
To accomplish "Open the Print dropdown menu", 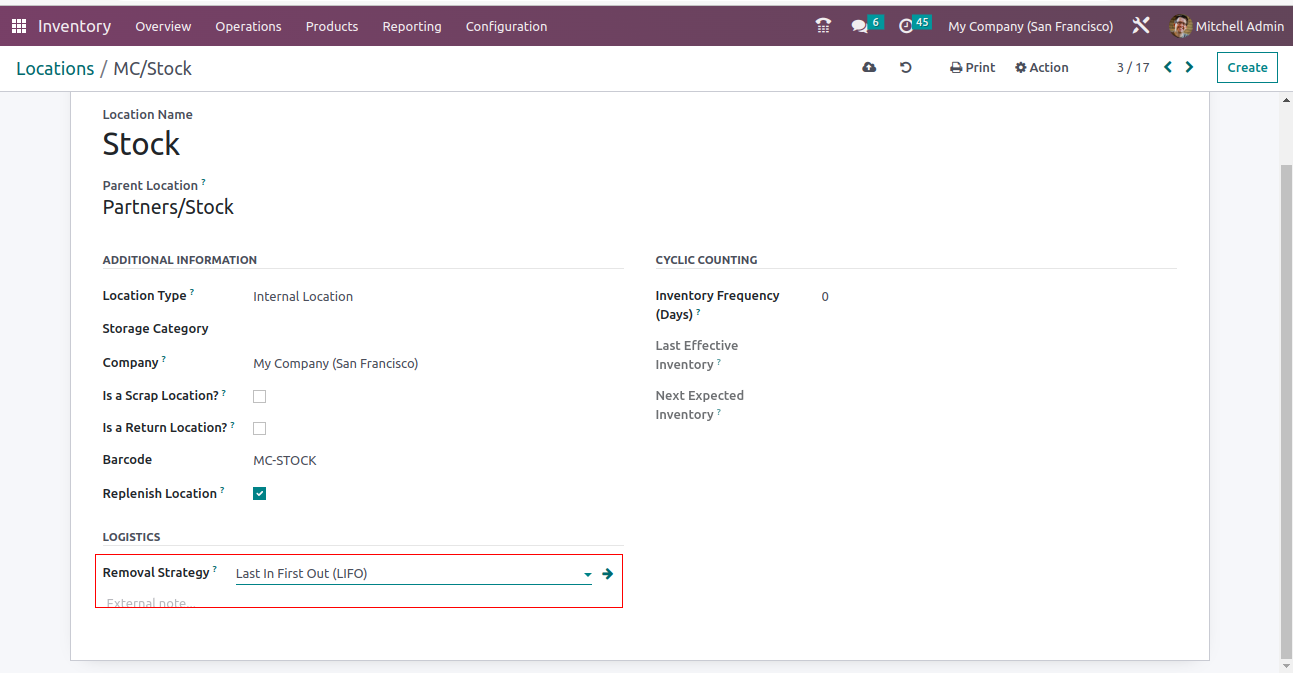I will 972,68.
